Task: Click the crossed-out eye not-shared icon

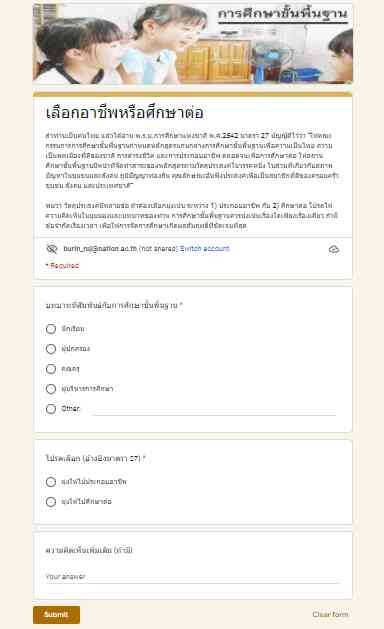Action: click(x=52, y=249)
